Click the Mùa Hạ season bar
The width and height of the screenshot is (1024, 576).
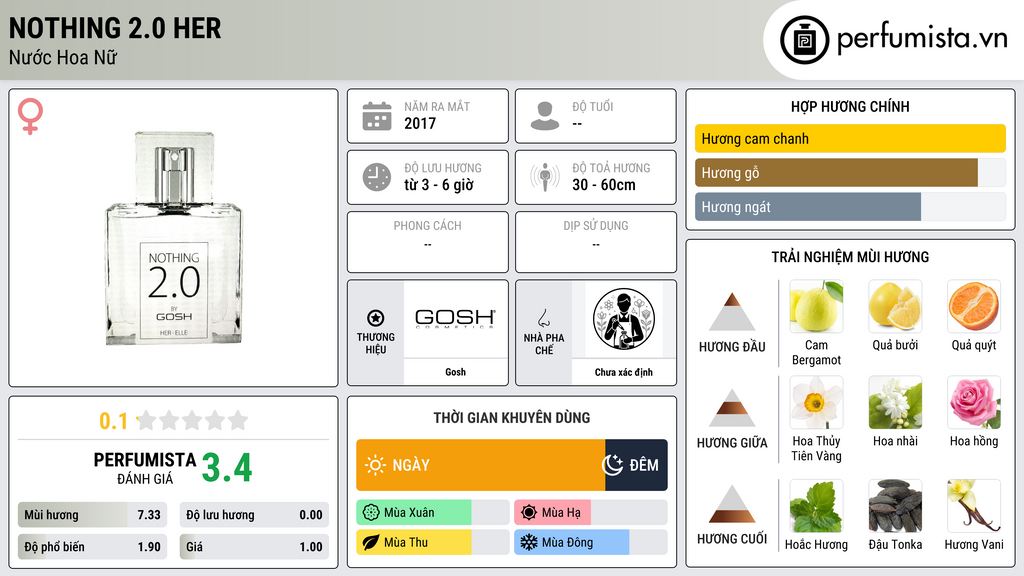[x=591, y=513]
